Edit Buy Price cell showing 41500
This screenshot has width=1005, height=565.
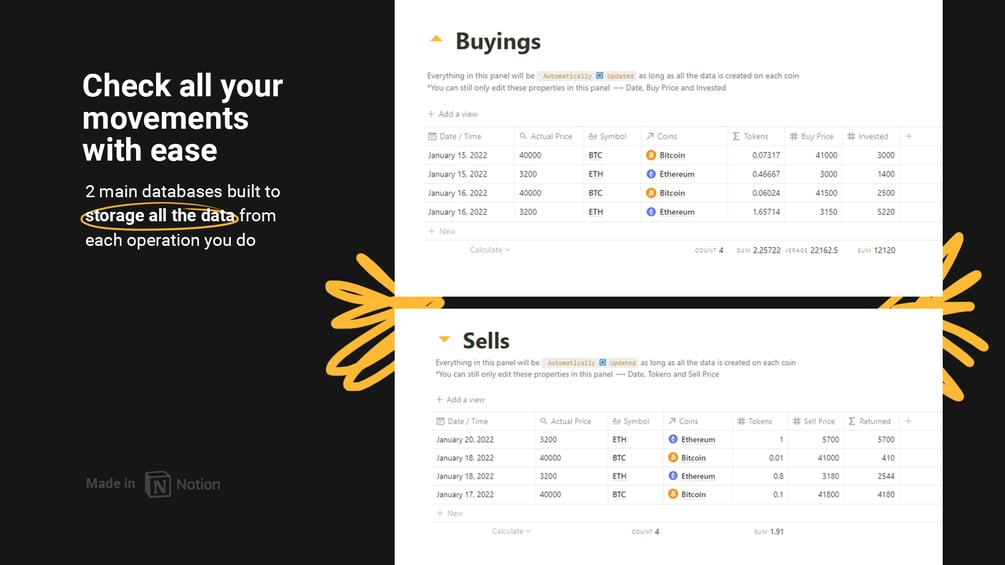[x=814, y=193]
